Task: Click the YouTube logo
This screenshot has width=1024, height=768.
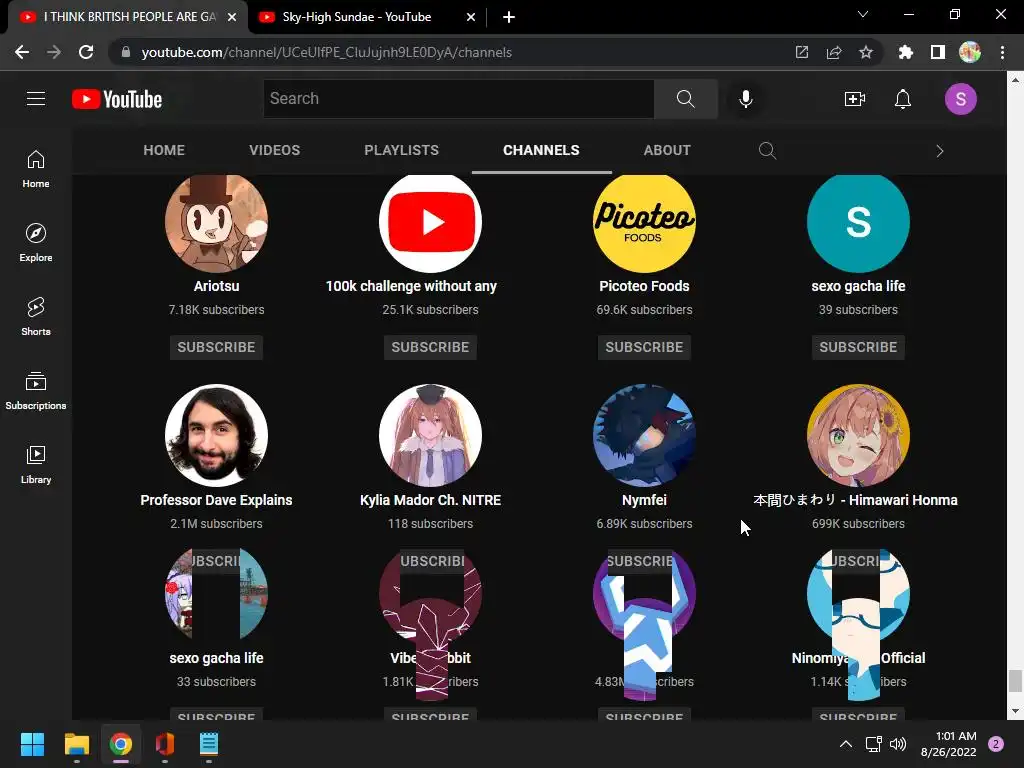Action: [x=117, y=99]
